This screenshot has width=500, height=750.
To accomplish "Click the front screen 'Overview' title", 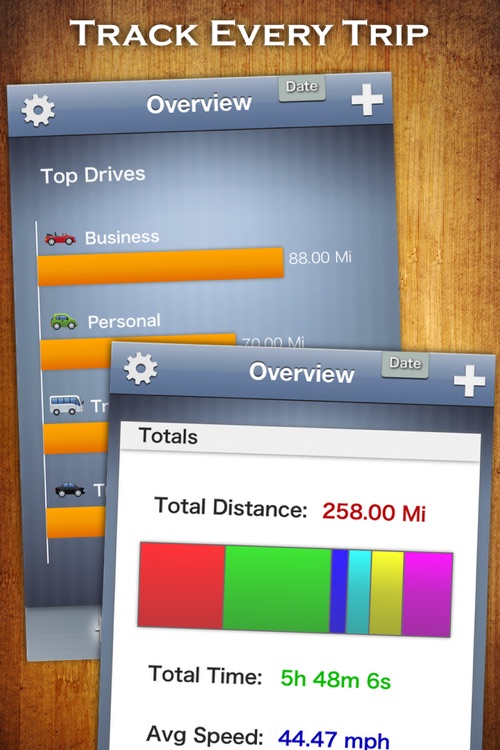I will click(x=301, y=373).
